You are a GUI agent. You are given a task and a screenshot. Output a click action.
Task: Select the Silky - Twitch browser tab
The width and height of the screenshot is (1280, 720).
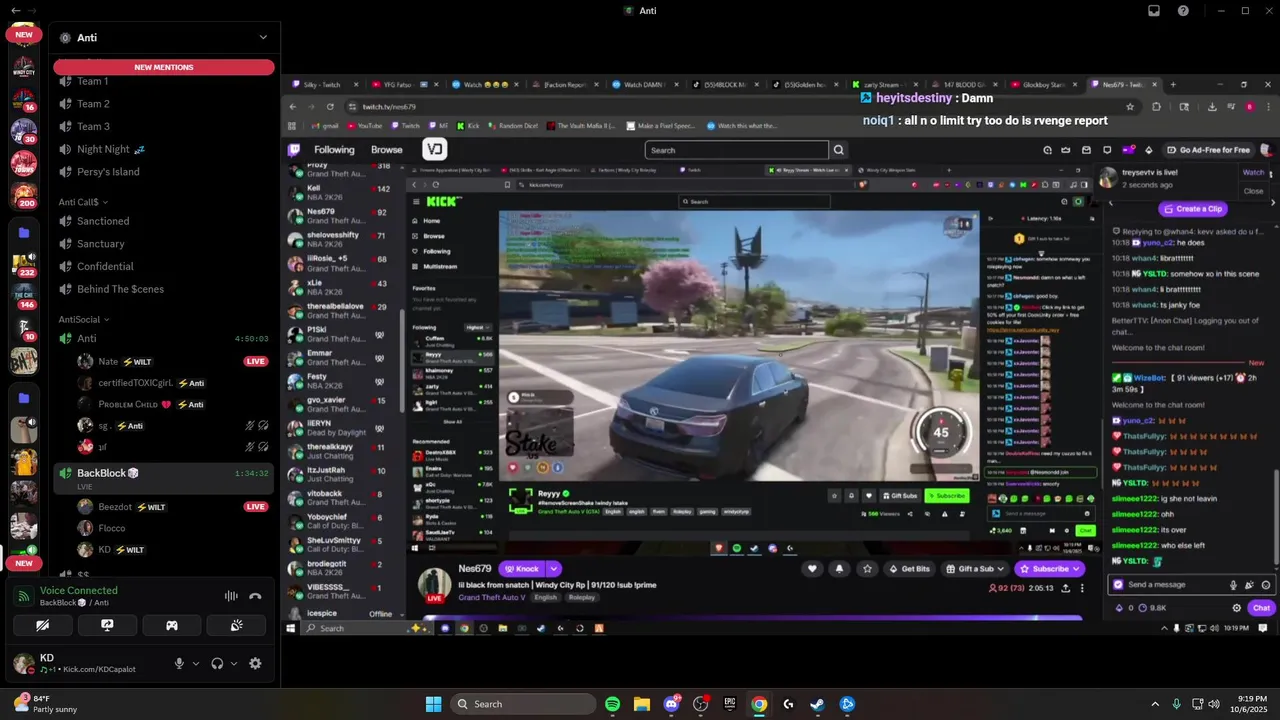pyautogui.click(x=323, y=85)
